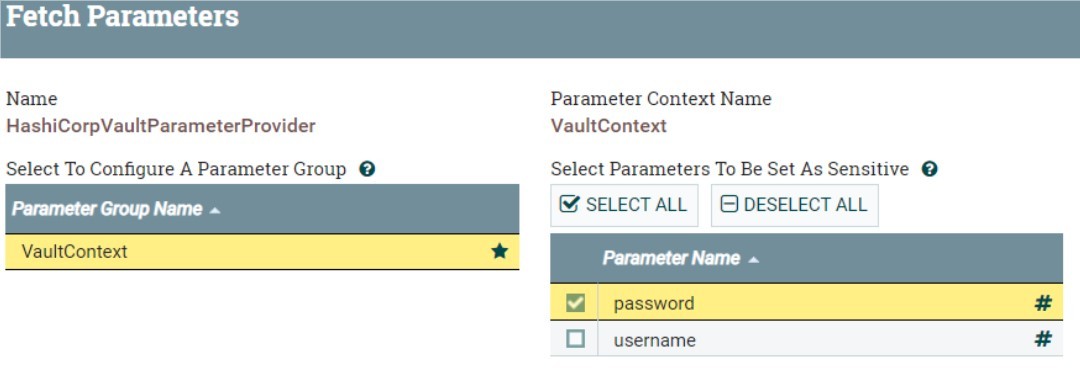The height and width of the screenshot is (373, 1080).
Task: Click the minus icon in Deselect All
Action: tap(729, 204)
